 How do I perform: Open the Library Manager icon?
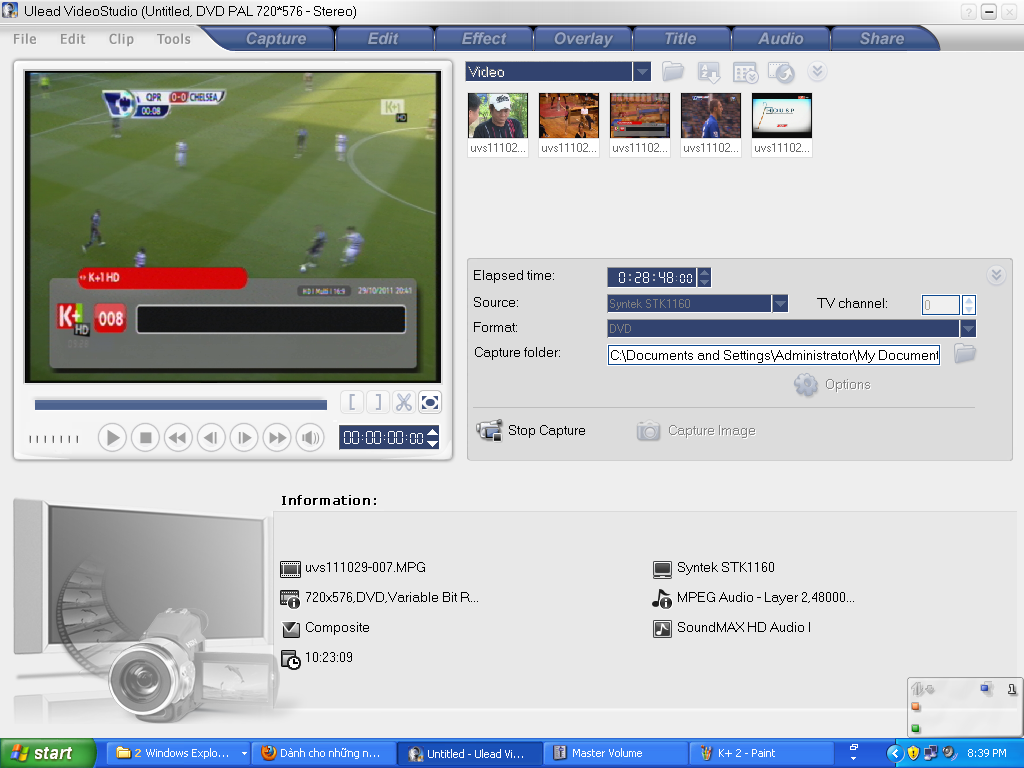(x=745, y=72)
